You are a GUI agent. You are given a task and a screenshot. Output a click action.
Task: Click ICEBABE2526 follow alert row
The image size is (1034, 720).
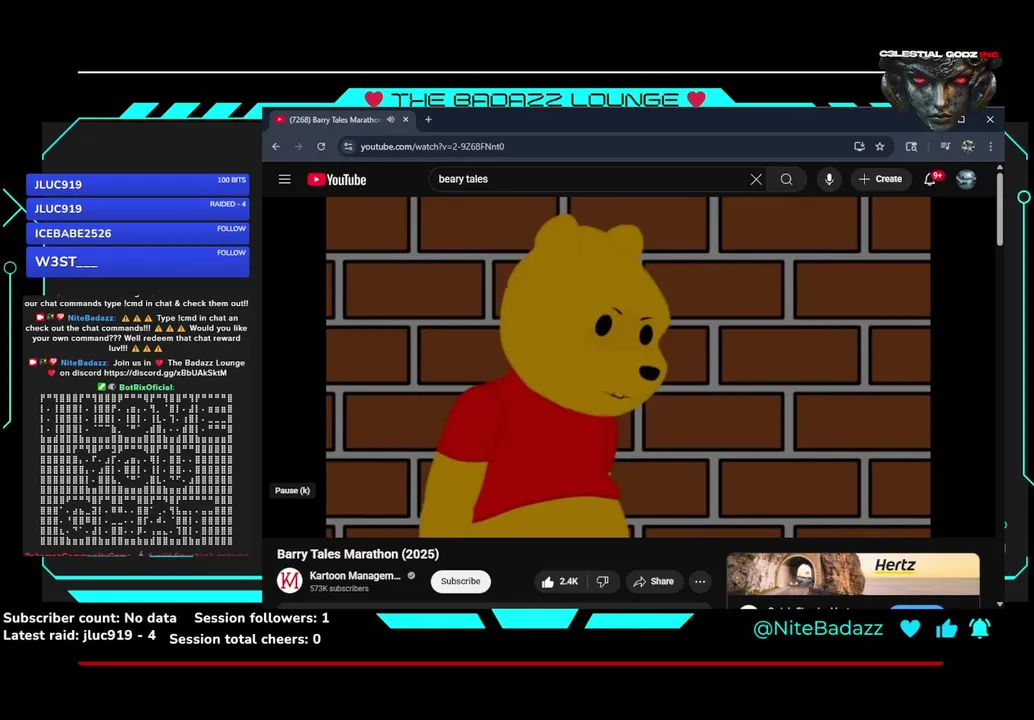coord(138,233)
